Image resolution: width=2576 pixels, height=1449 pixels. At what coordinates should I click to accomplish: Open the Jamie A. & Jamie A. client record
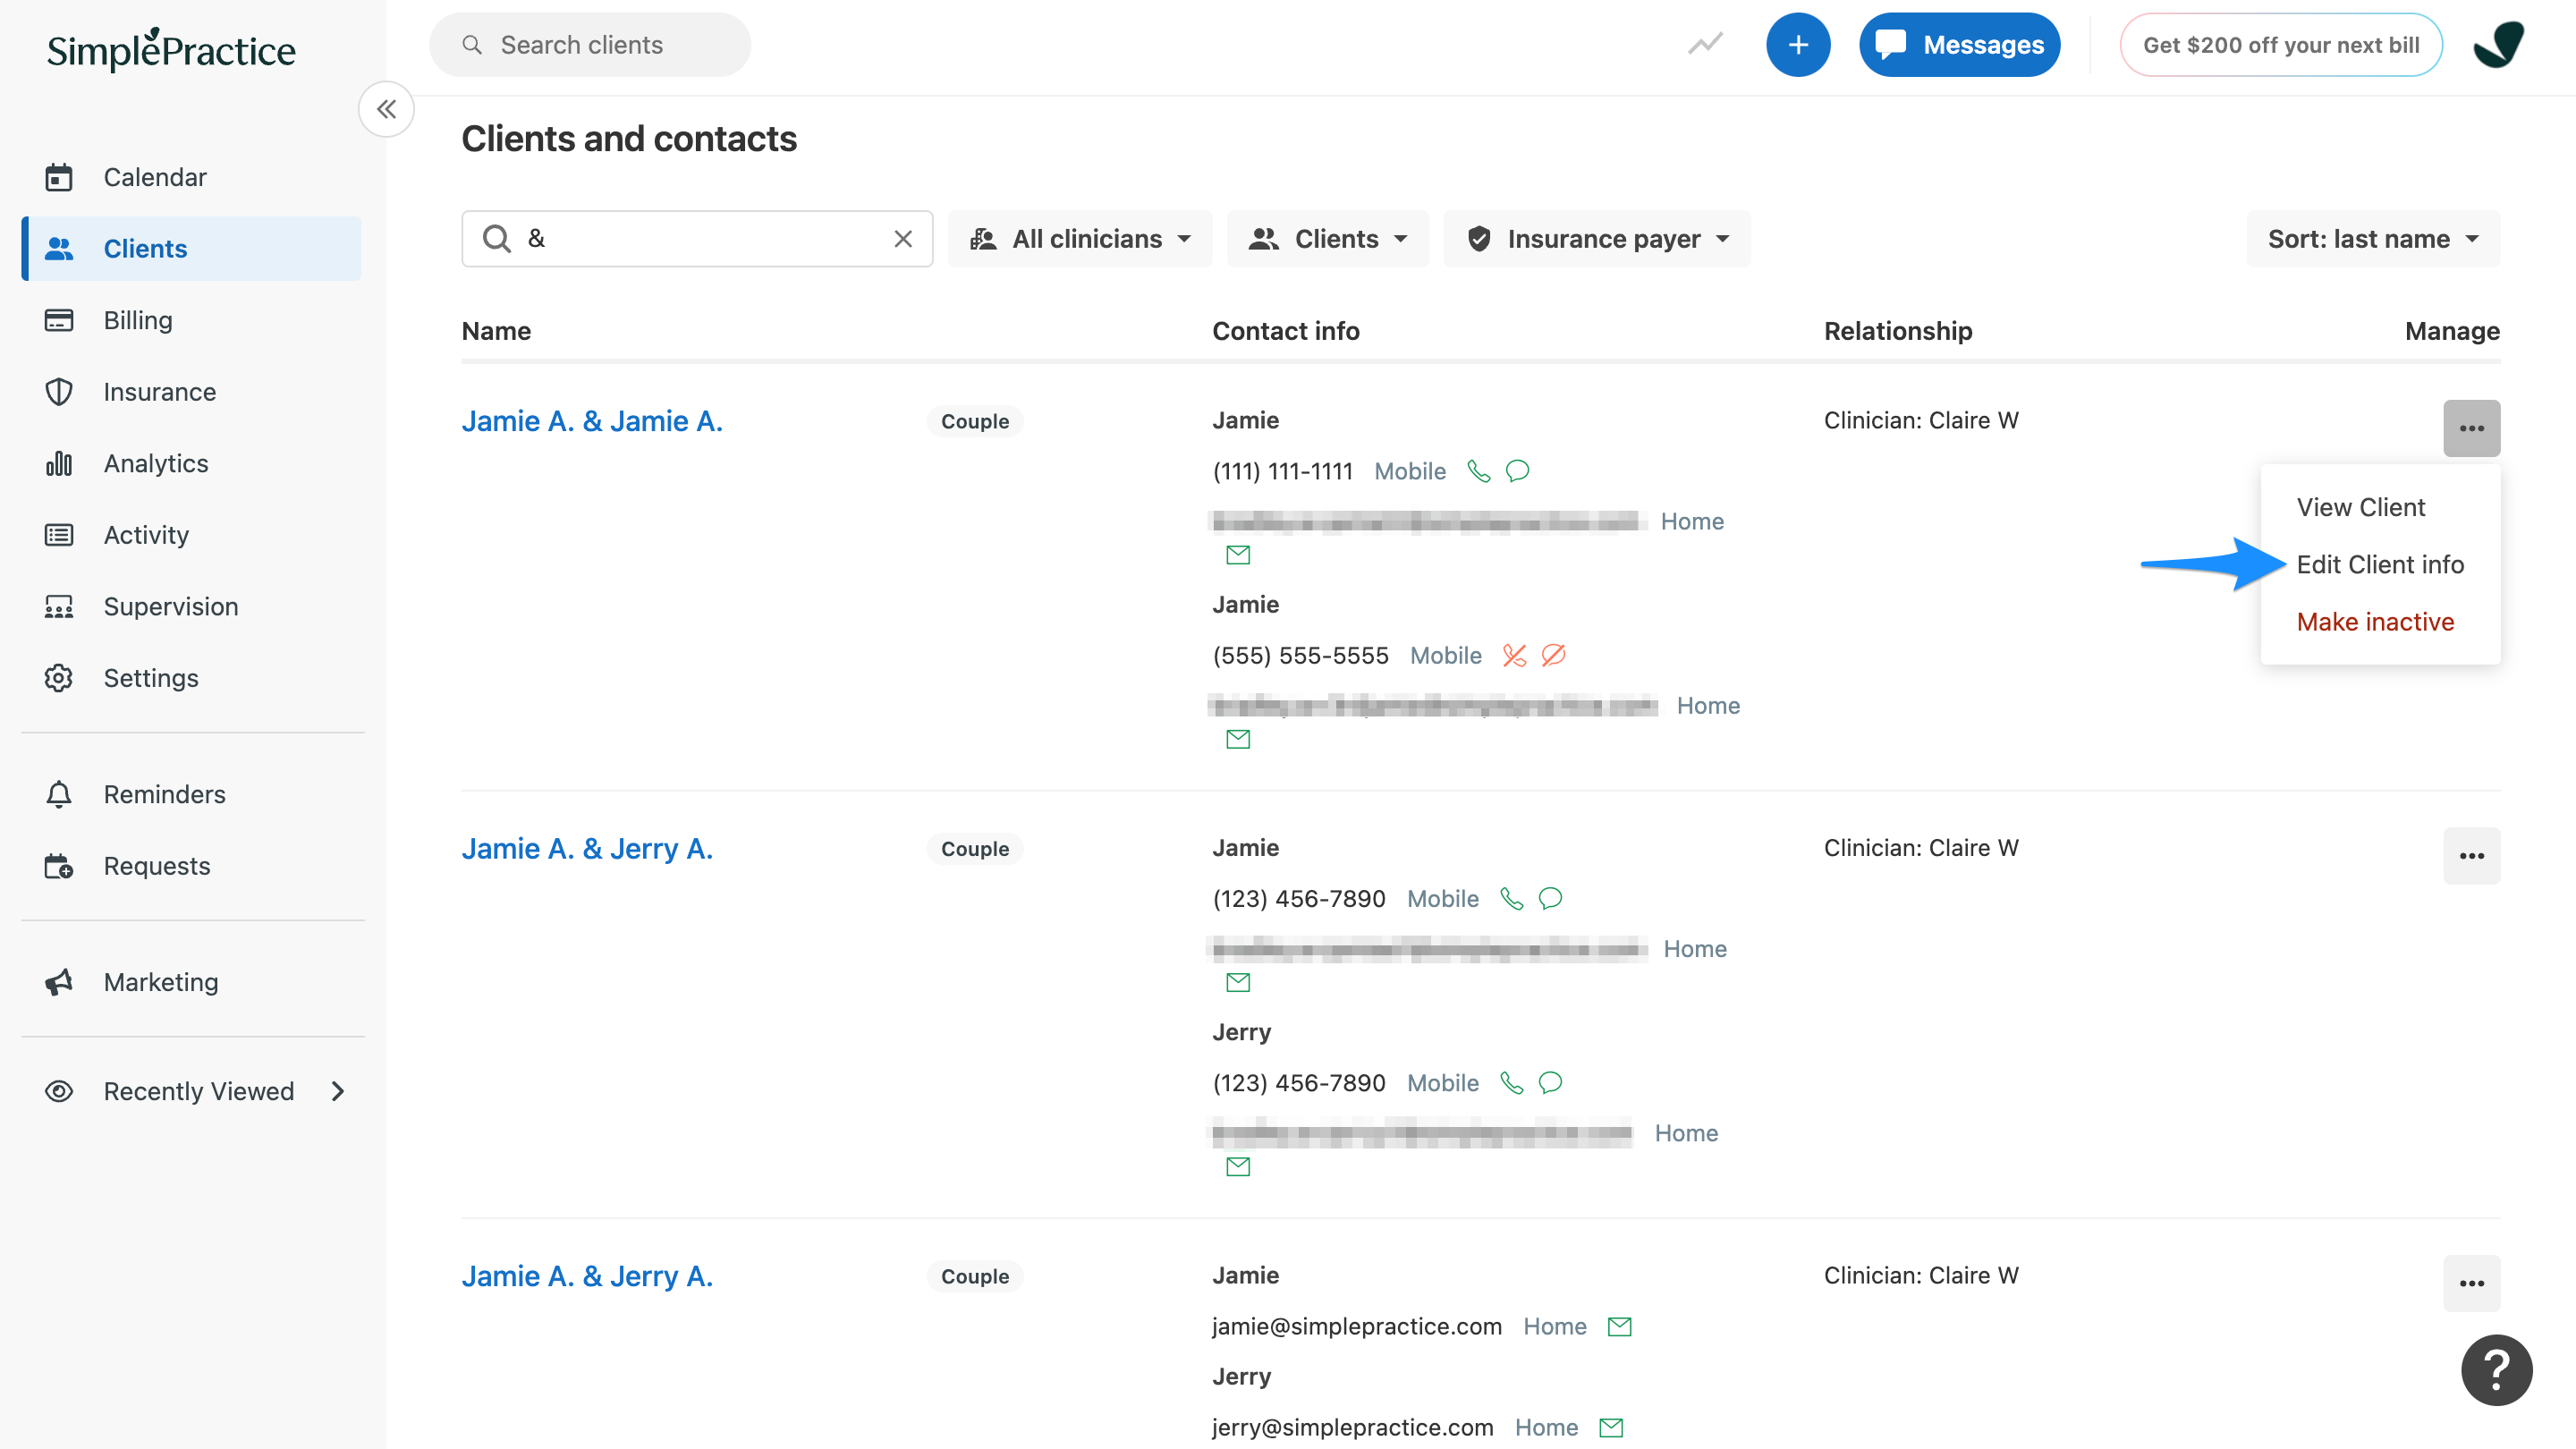click(x=592, y=422)
